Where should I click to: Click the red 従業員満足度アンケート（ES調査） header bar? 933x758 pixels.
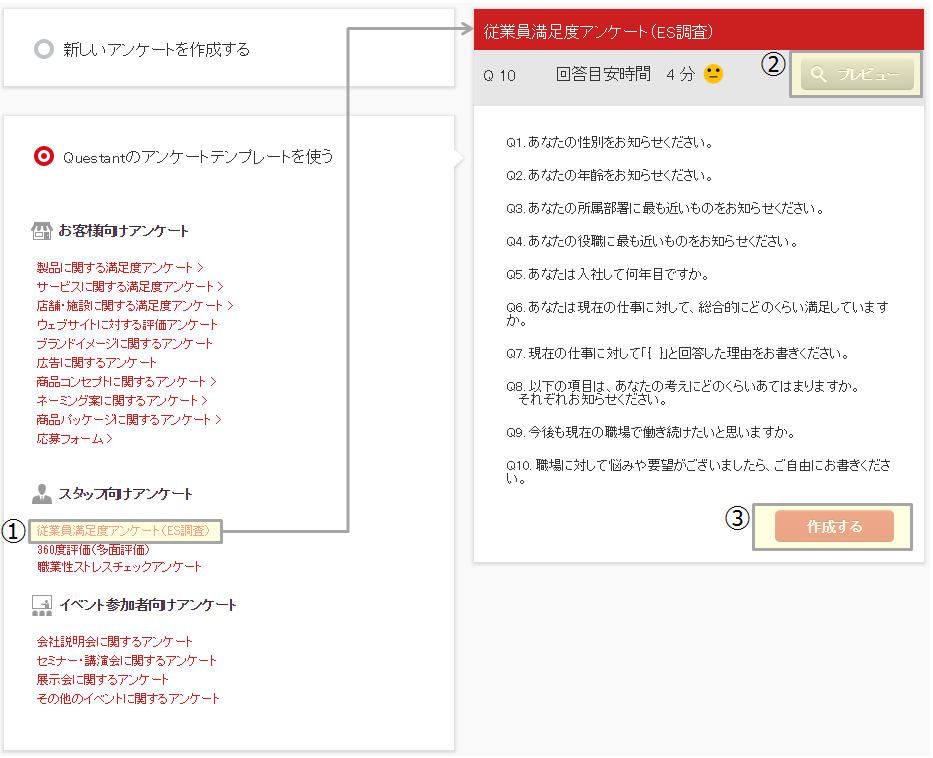(x=697, y=29)
